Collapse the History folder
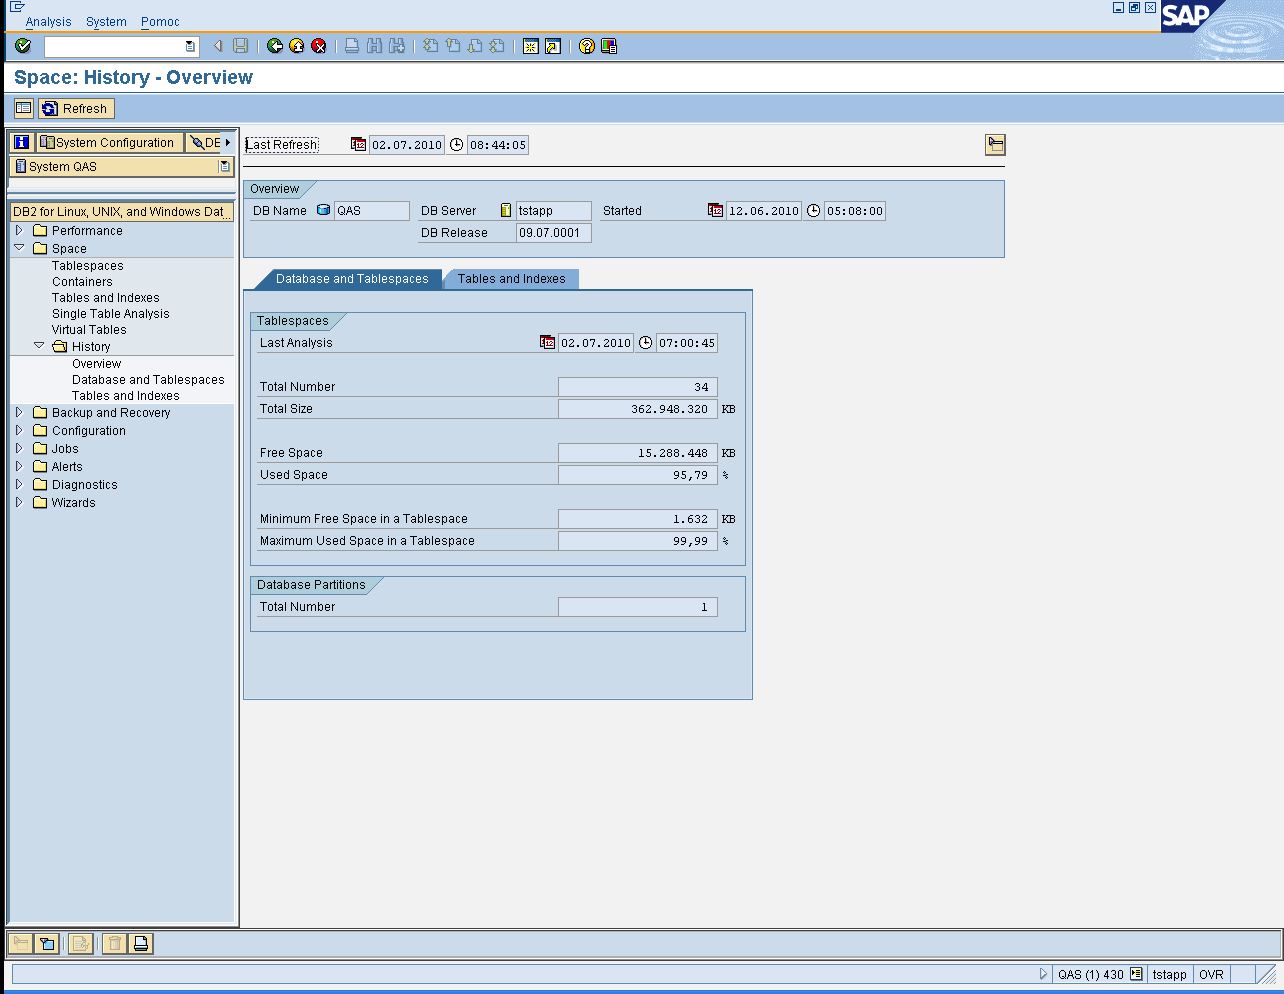 pyautogui.click(x=39, y=346)
